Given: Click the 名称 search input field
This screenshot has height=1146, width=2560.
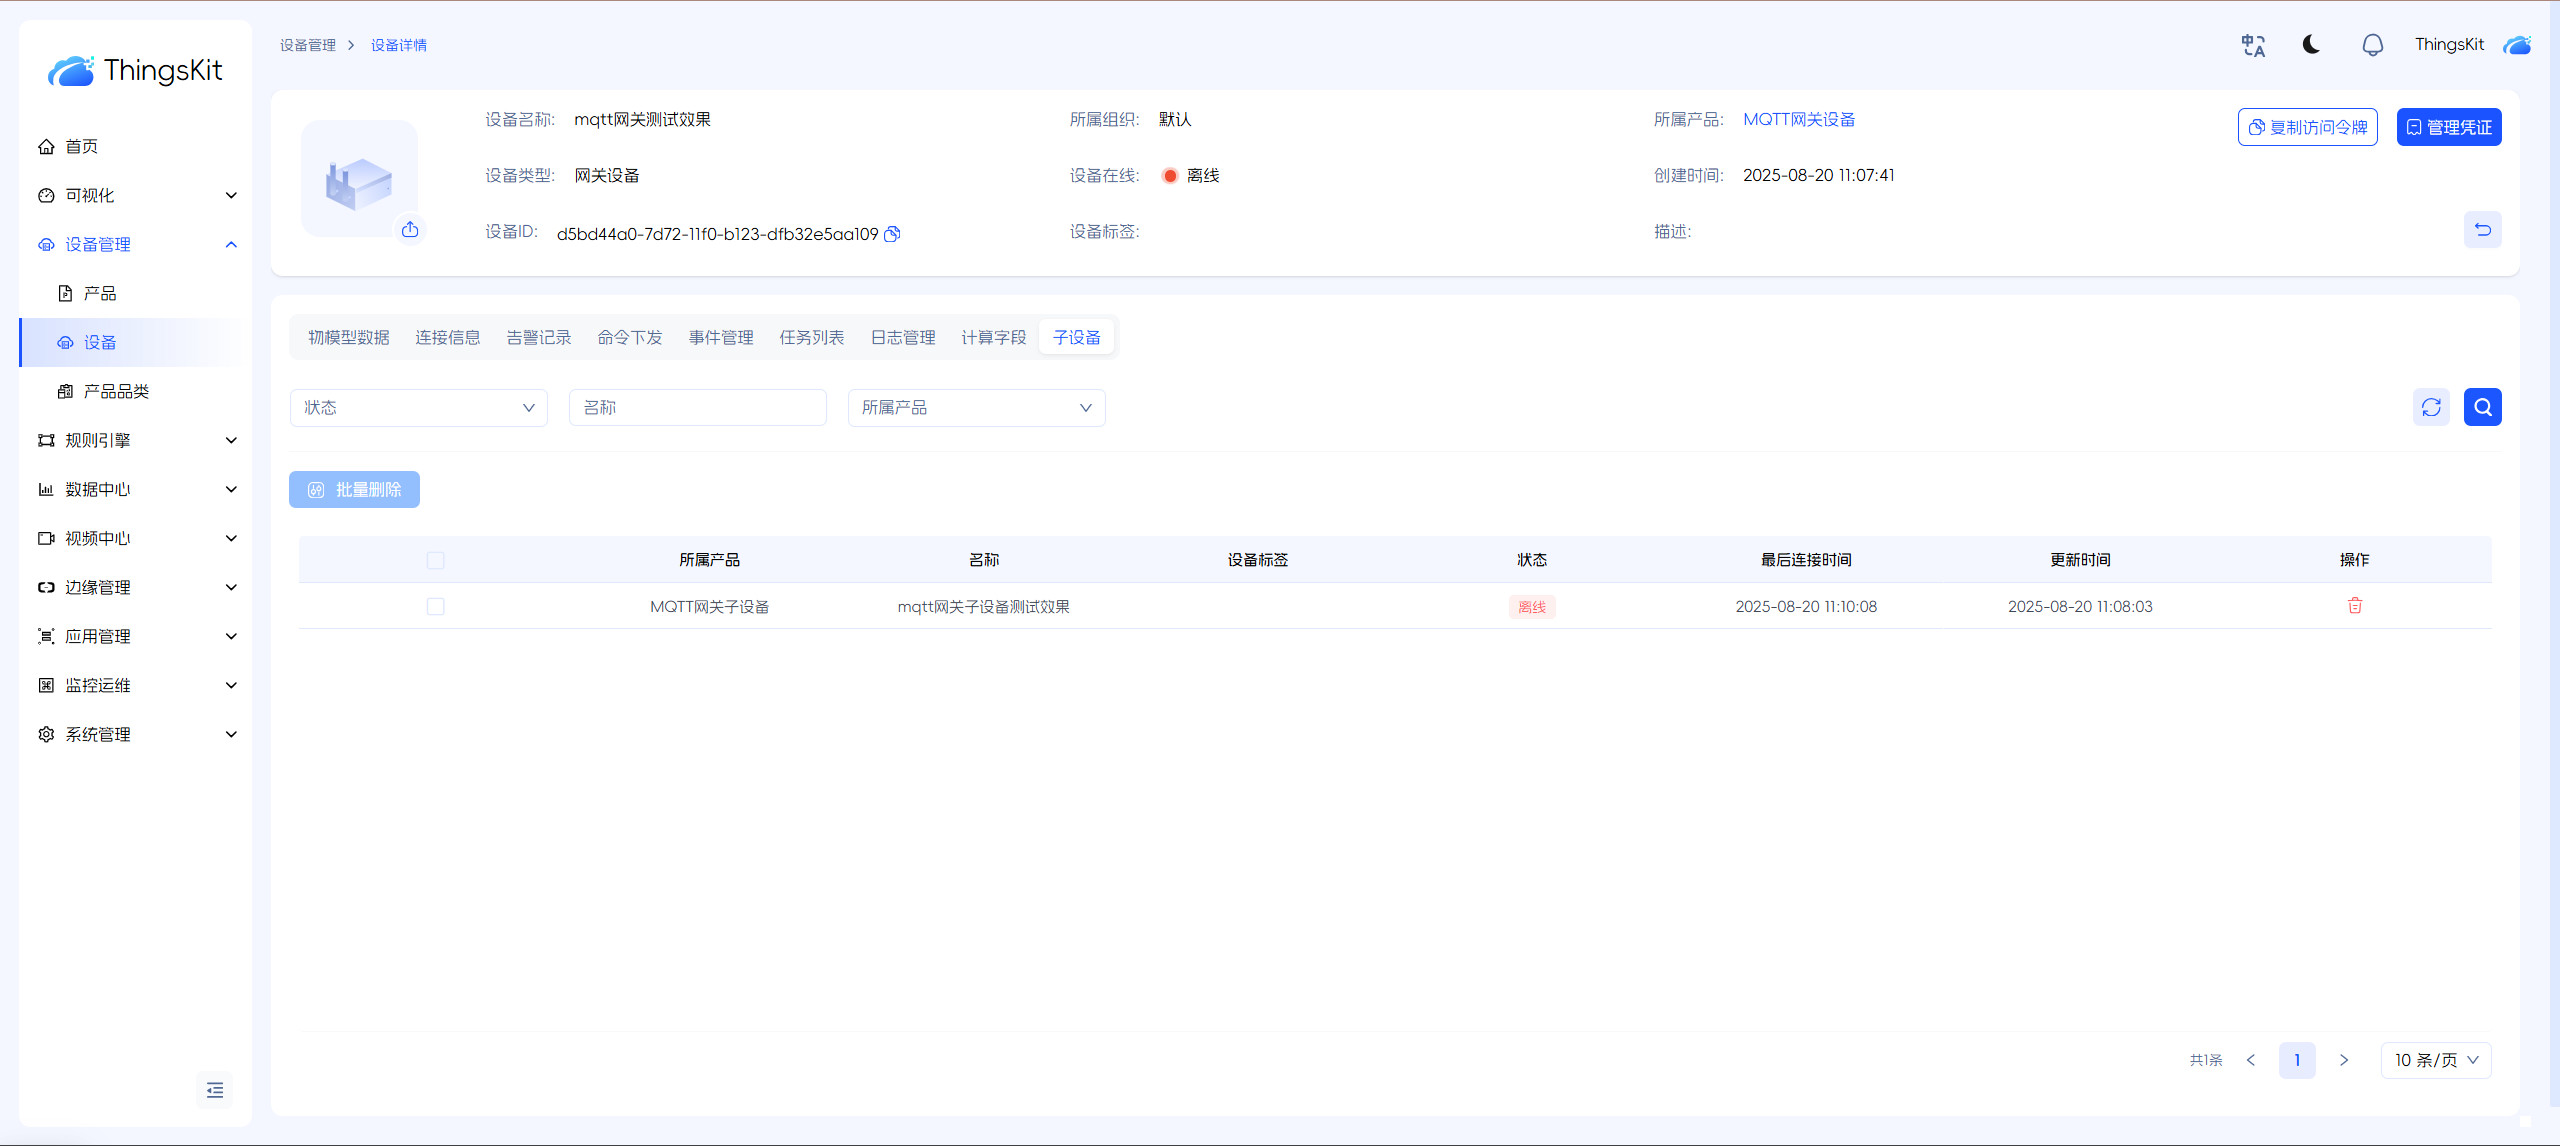Looking at the screenshot, I should pos(697,408).
